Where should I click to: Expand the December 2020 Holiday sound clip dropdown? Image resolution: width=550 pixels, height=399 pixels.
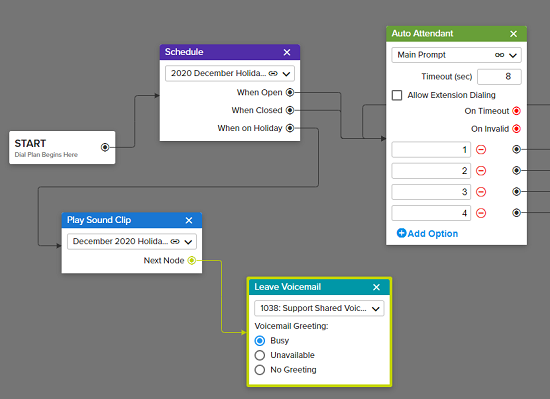click(x=132, y=242)
